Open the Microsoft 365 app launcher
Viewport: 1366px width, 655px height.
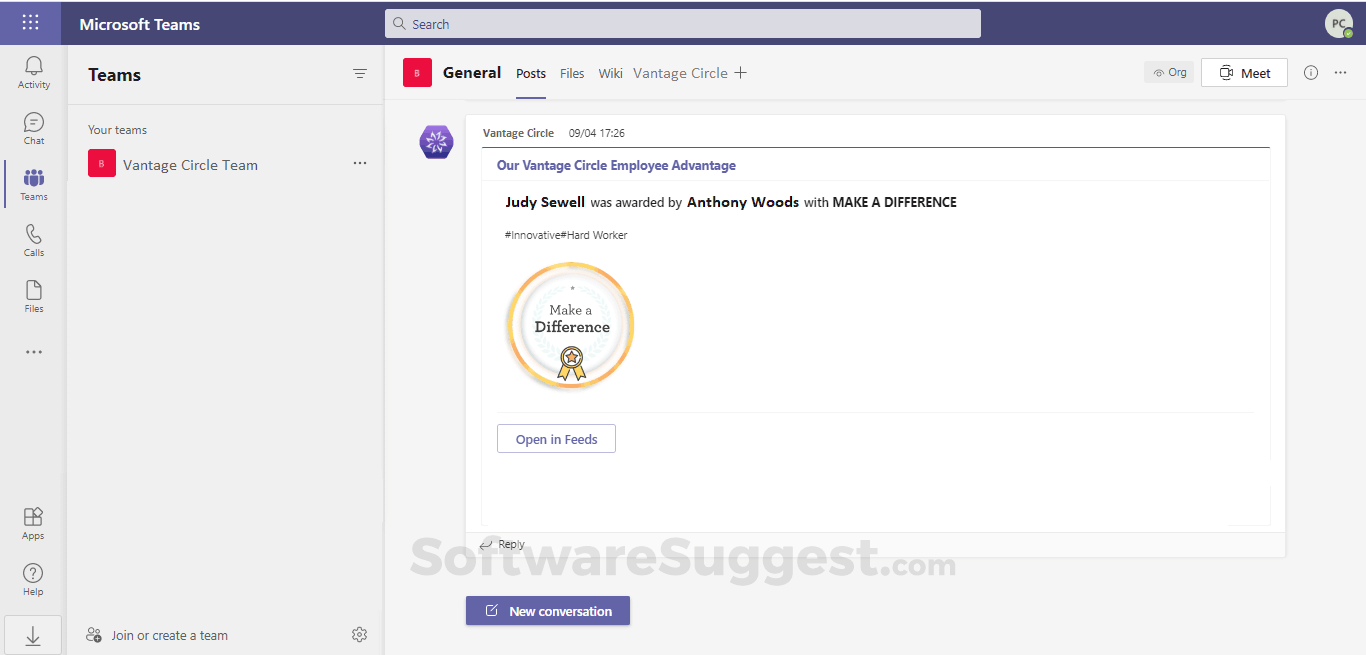click(30, 22)
